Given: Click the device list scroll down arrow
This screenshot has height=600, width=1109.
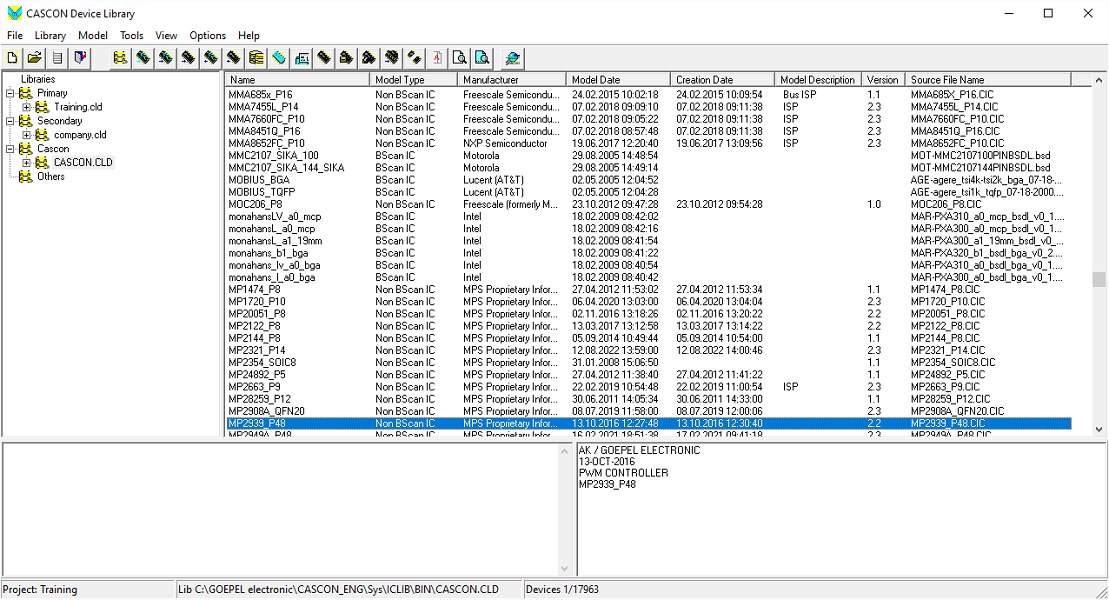Looking at the screenshot, I should 1098,429.
